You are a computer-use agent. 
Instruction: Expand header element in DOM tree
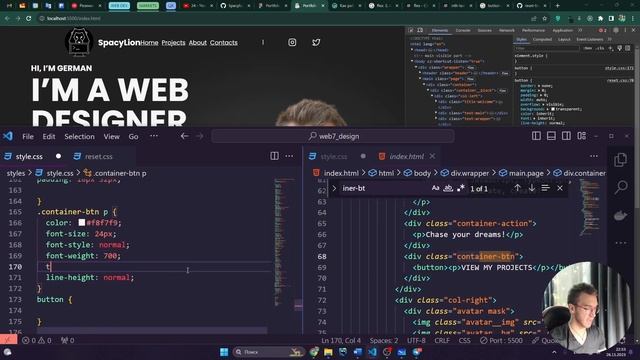coord(420,73)
